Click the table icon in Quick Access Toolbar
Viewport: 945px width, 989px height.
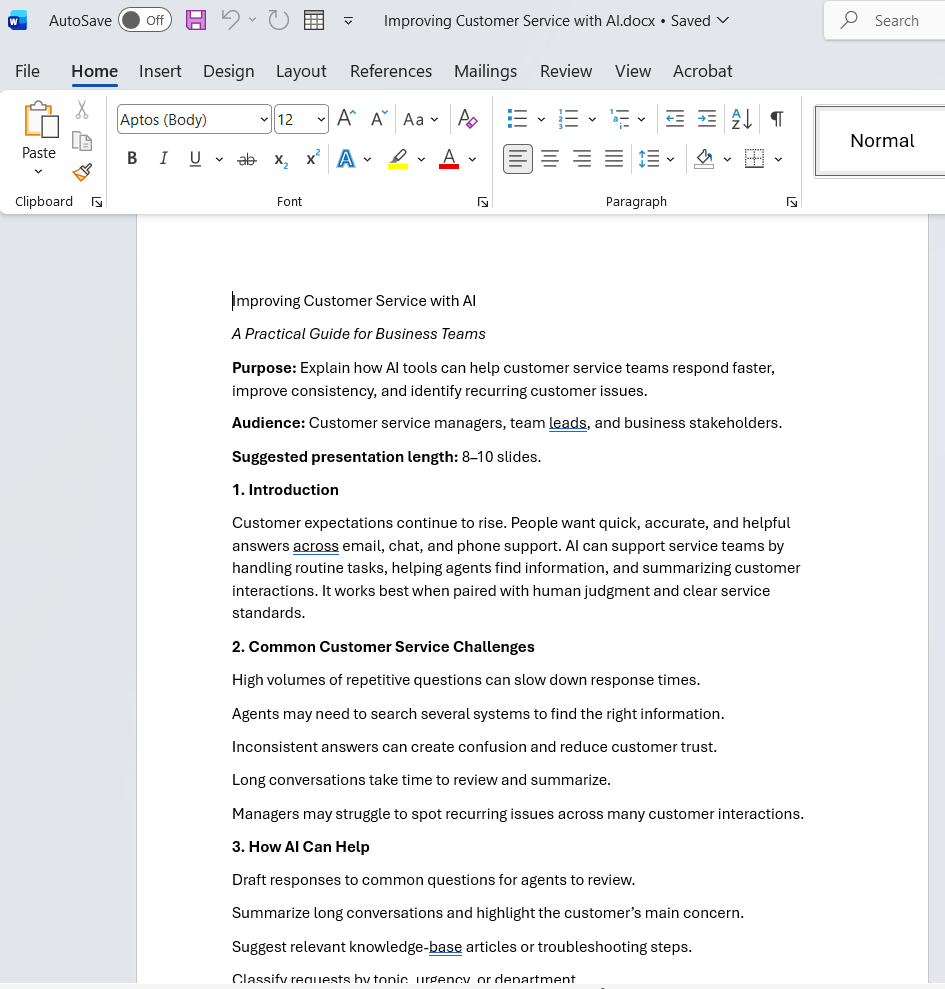click(x=314, y=20)
